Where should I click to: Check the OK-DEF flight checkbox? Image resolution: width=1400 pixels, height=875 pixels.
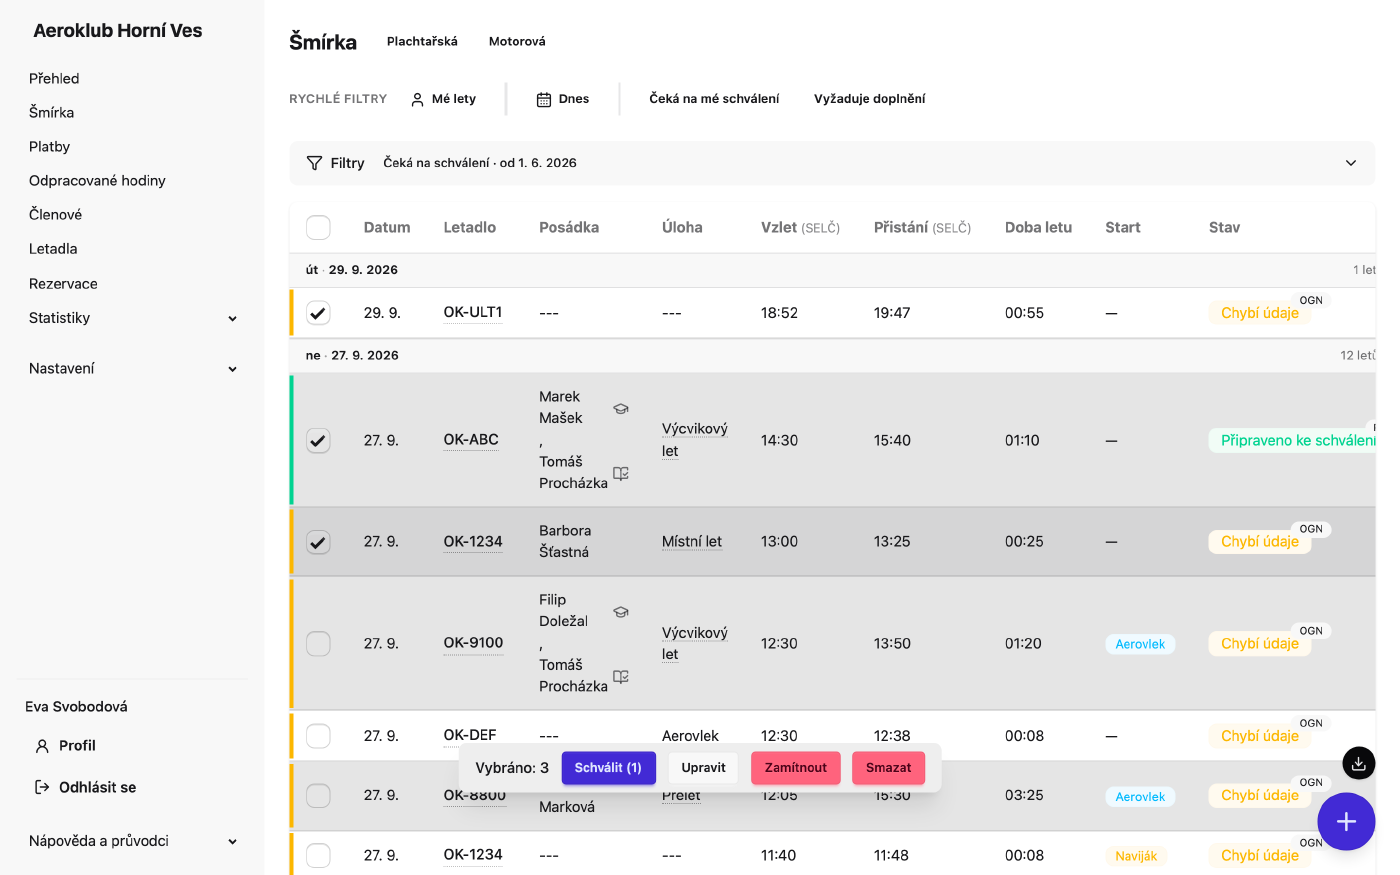(318, 736)
